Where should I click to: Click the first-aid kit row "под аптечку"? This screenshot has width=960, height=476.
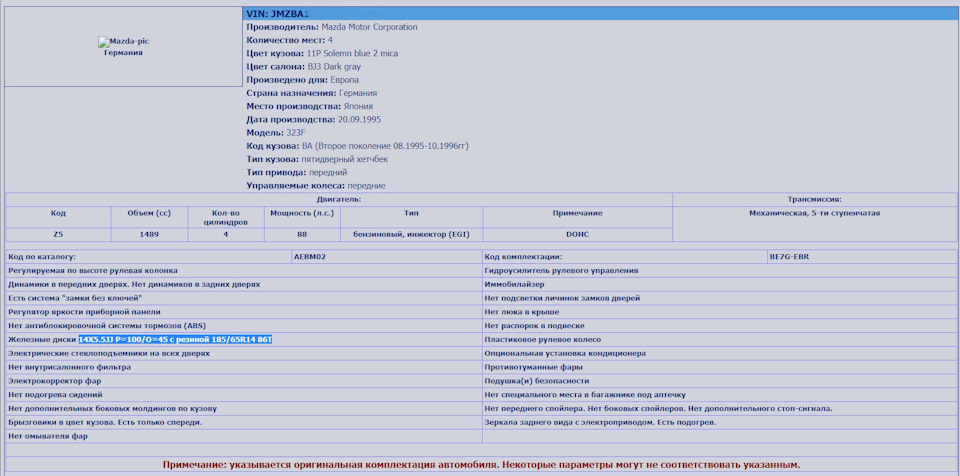(x=719, y=395)
